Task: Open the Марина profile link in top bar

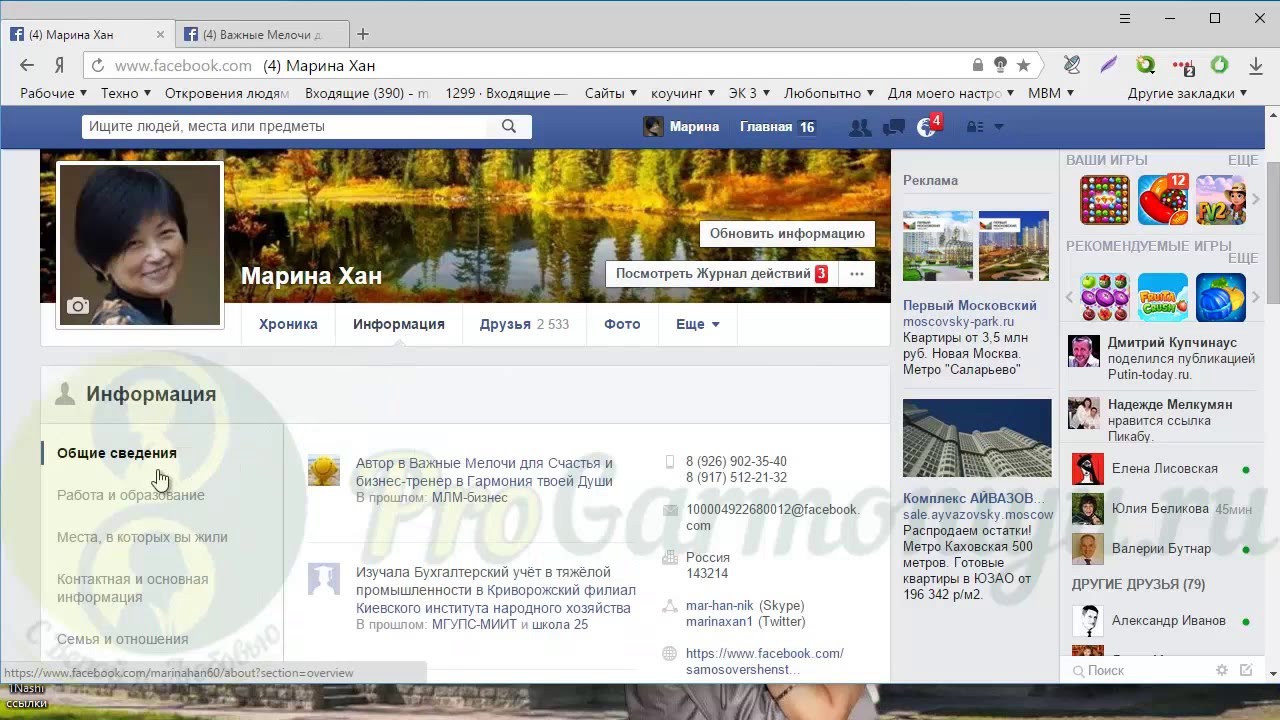Action: point(682,127)
